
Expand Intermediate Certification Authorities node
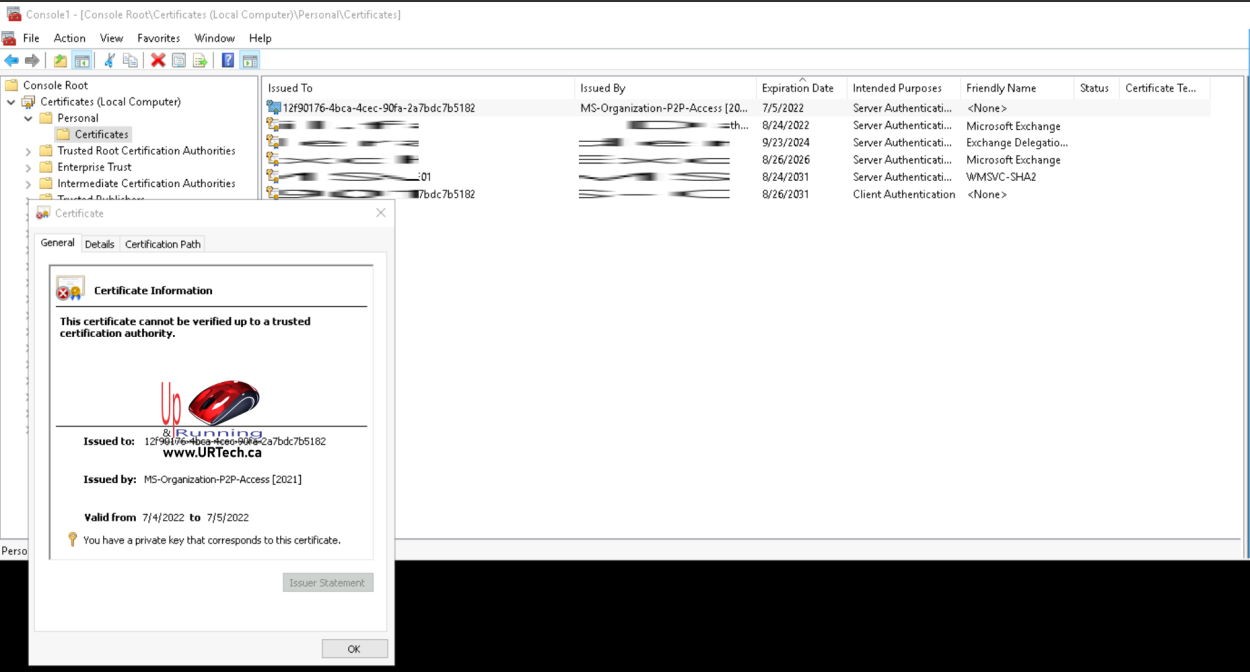click(x=29, y=184)
